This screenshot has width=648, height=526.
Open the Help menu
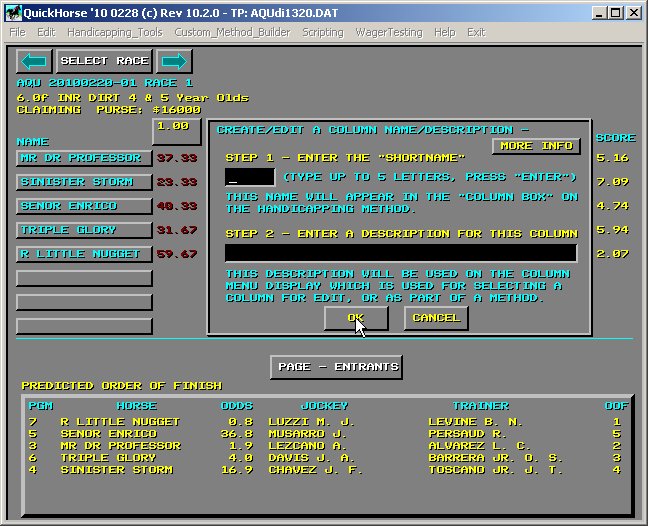pyautogui.click(x=444, y=32)
